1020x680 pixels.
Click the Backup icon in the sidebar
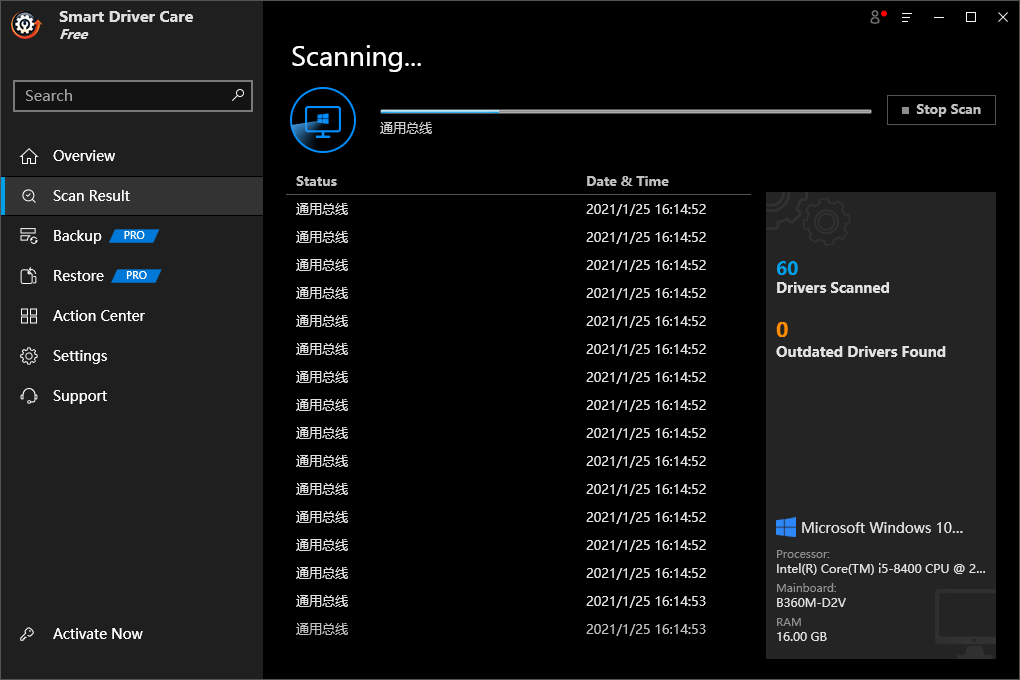click(x=29, y=236)
